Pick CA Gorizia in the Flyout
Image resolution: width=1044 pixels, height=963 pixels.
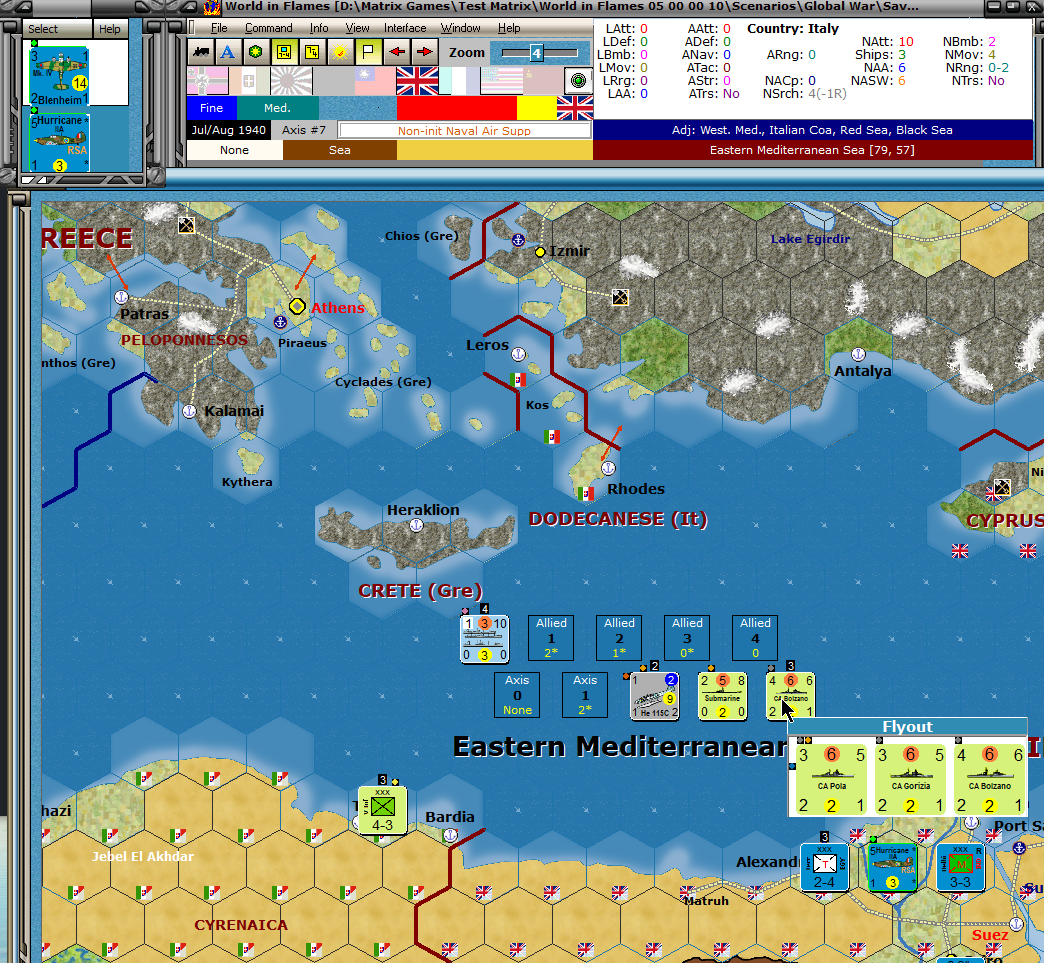[910, 780]
